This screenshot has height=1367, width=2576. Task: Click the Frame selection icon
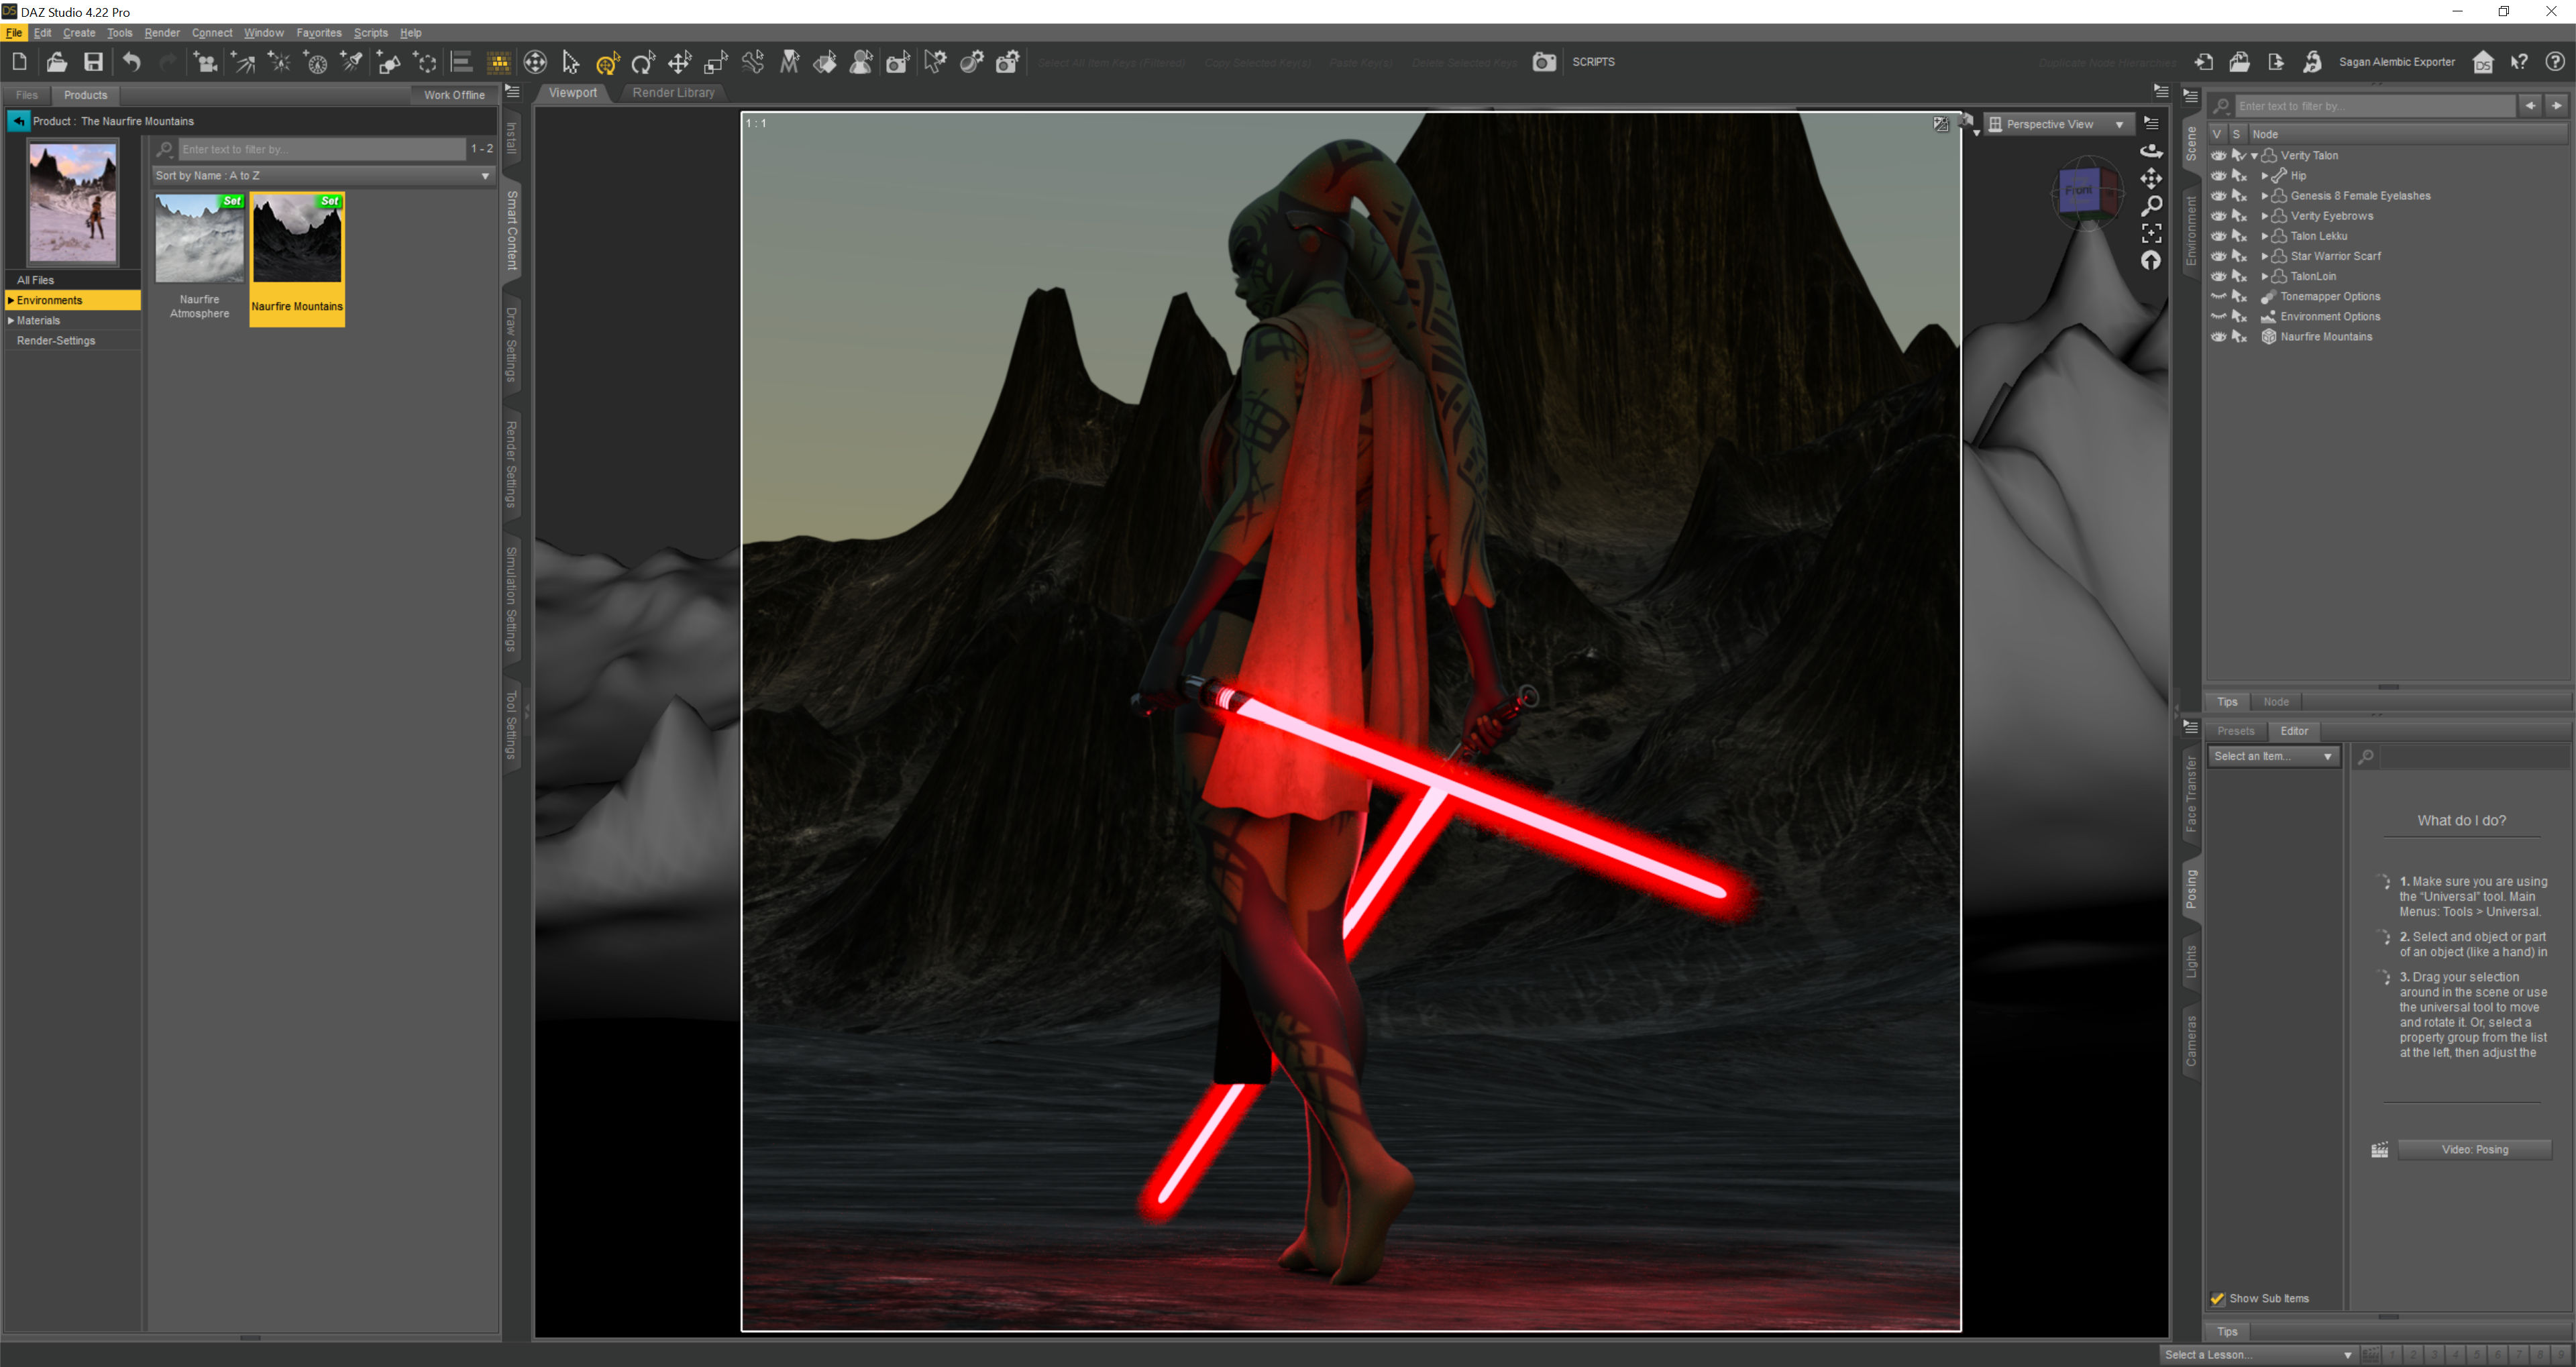pos(2151,233)
